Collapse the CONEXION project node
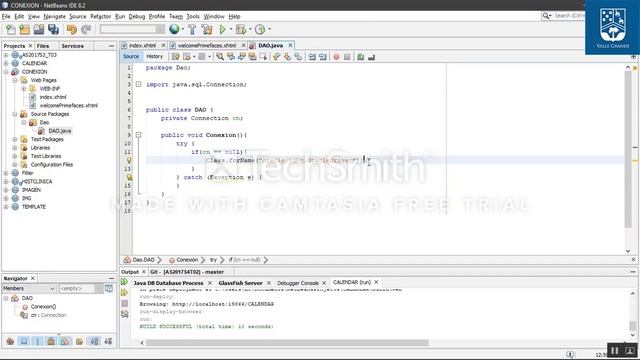Screen dimensions: 640x360 pyautogui.click(x=6, y=72)
